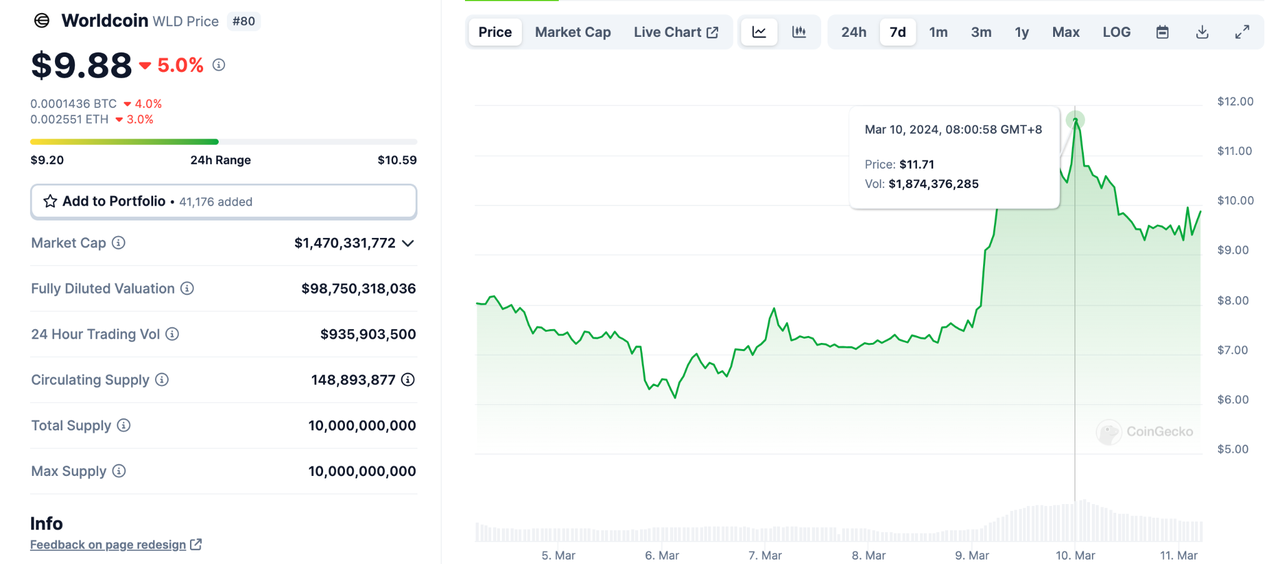The height and width of the screenshot is (564, 1280).
Task: Select the Max time range
Action: [x=1065, y=32]
